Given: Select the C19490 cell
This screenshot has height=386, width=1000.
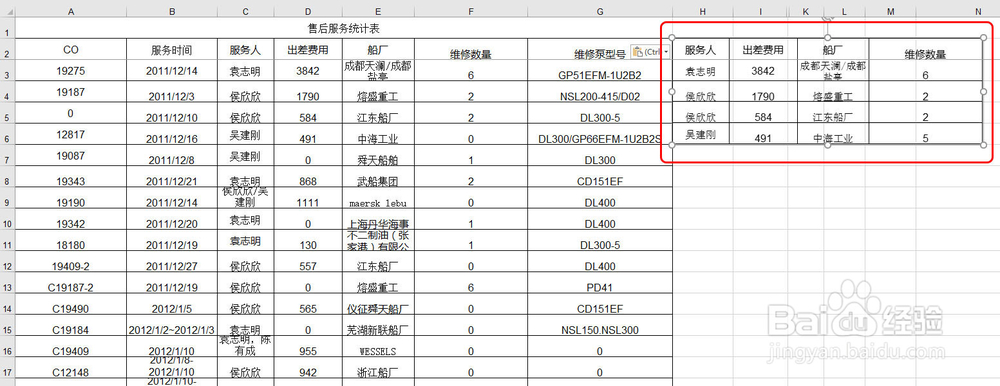Looking at the screenshot, I should [x=71, y=305].
